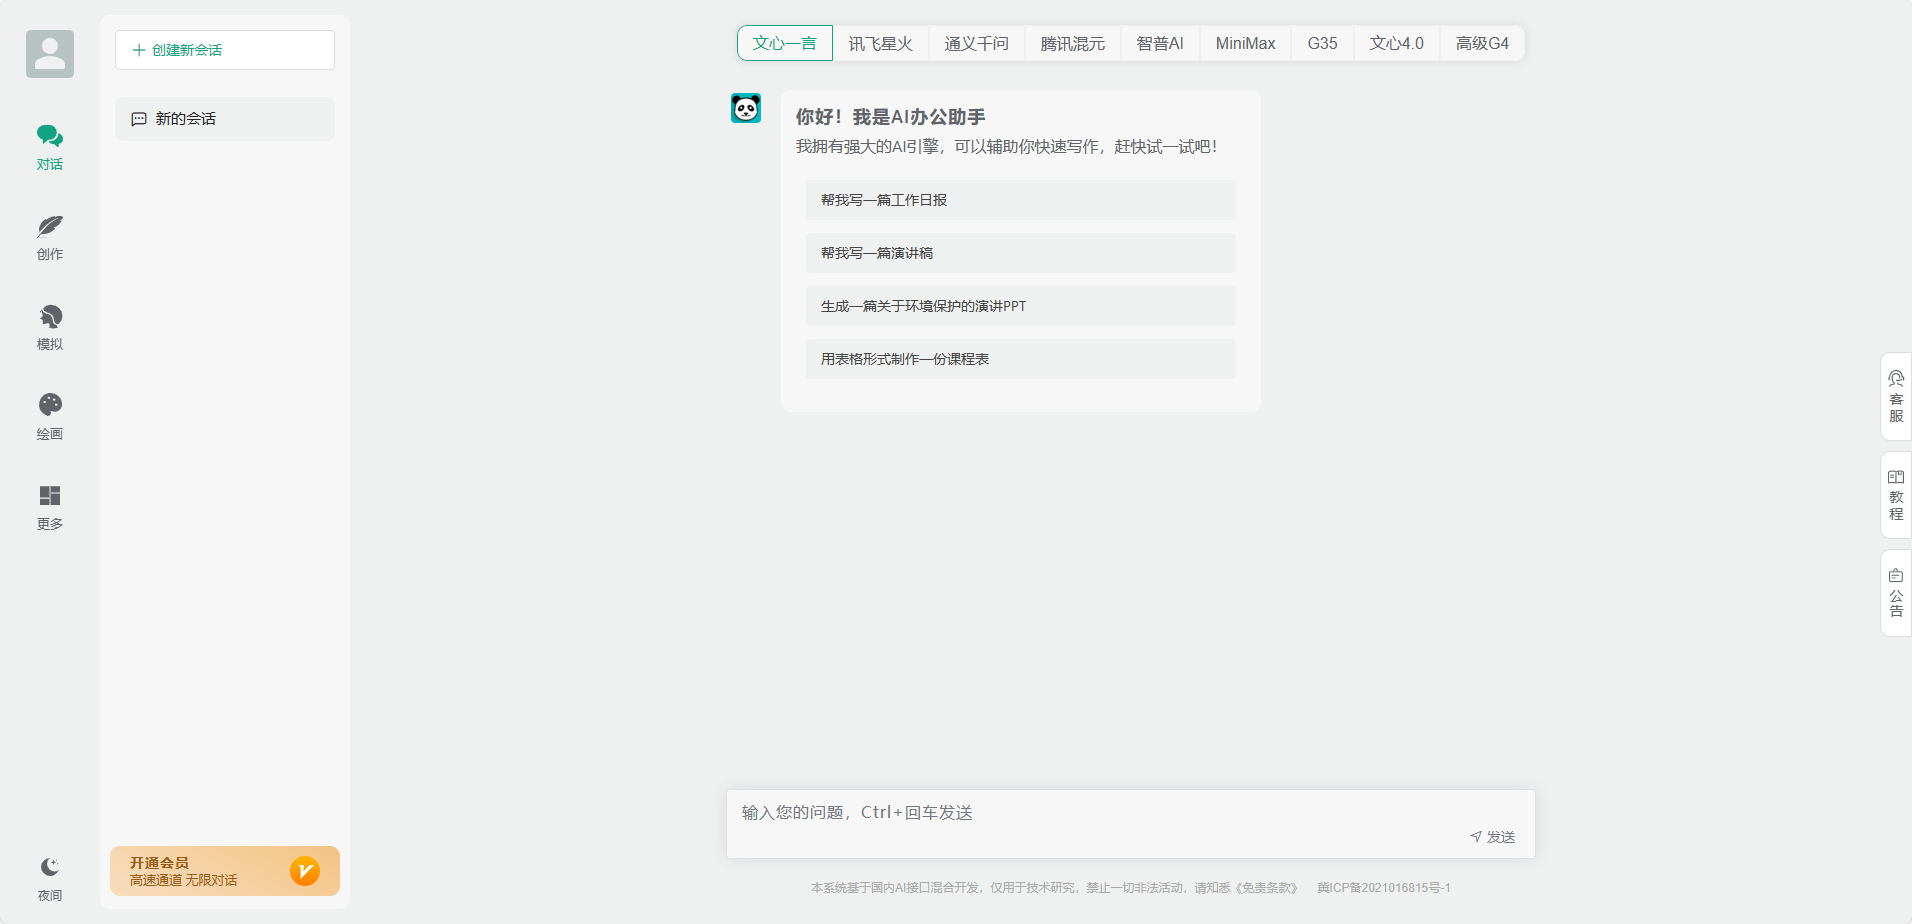
Task: Open the 开通会员 membership upgrade banner
Action: tap(224, 870)
